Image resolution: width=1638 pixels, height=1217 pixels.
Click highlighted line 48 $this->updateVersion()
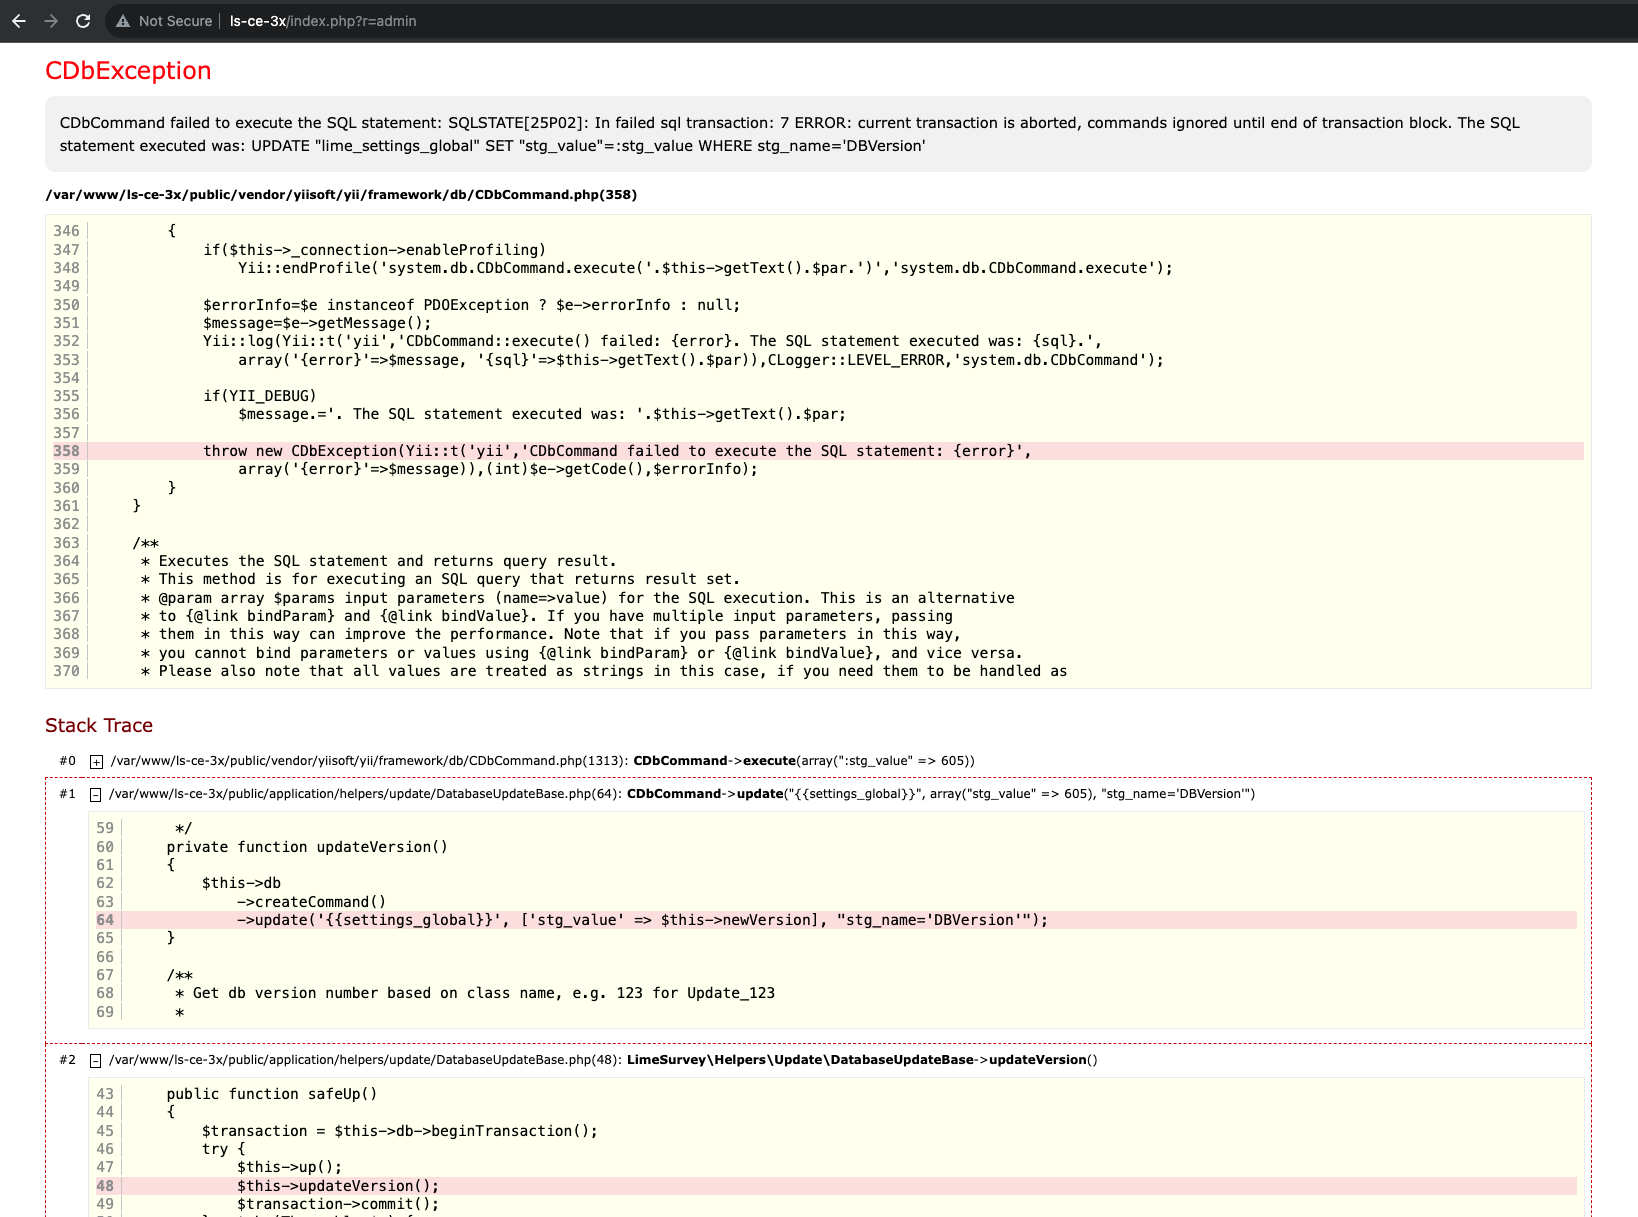pyautogui.click(x=338, y=1186)
